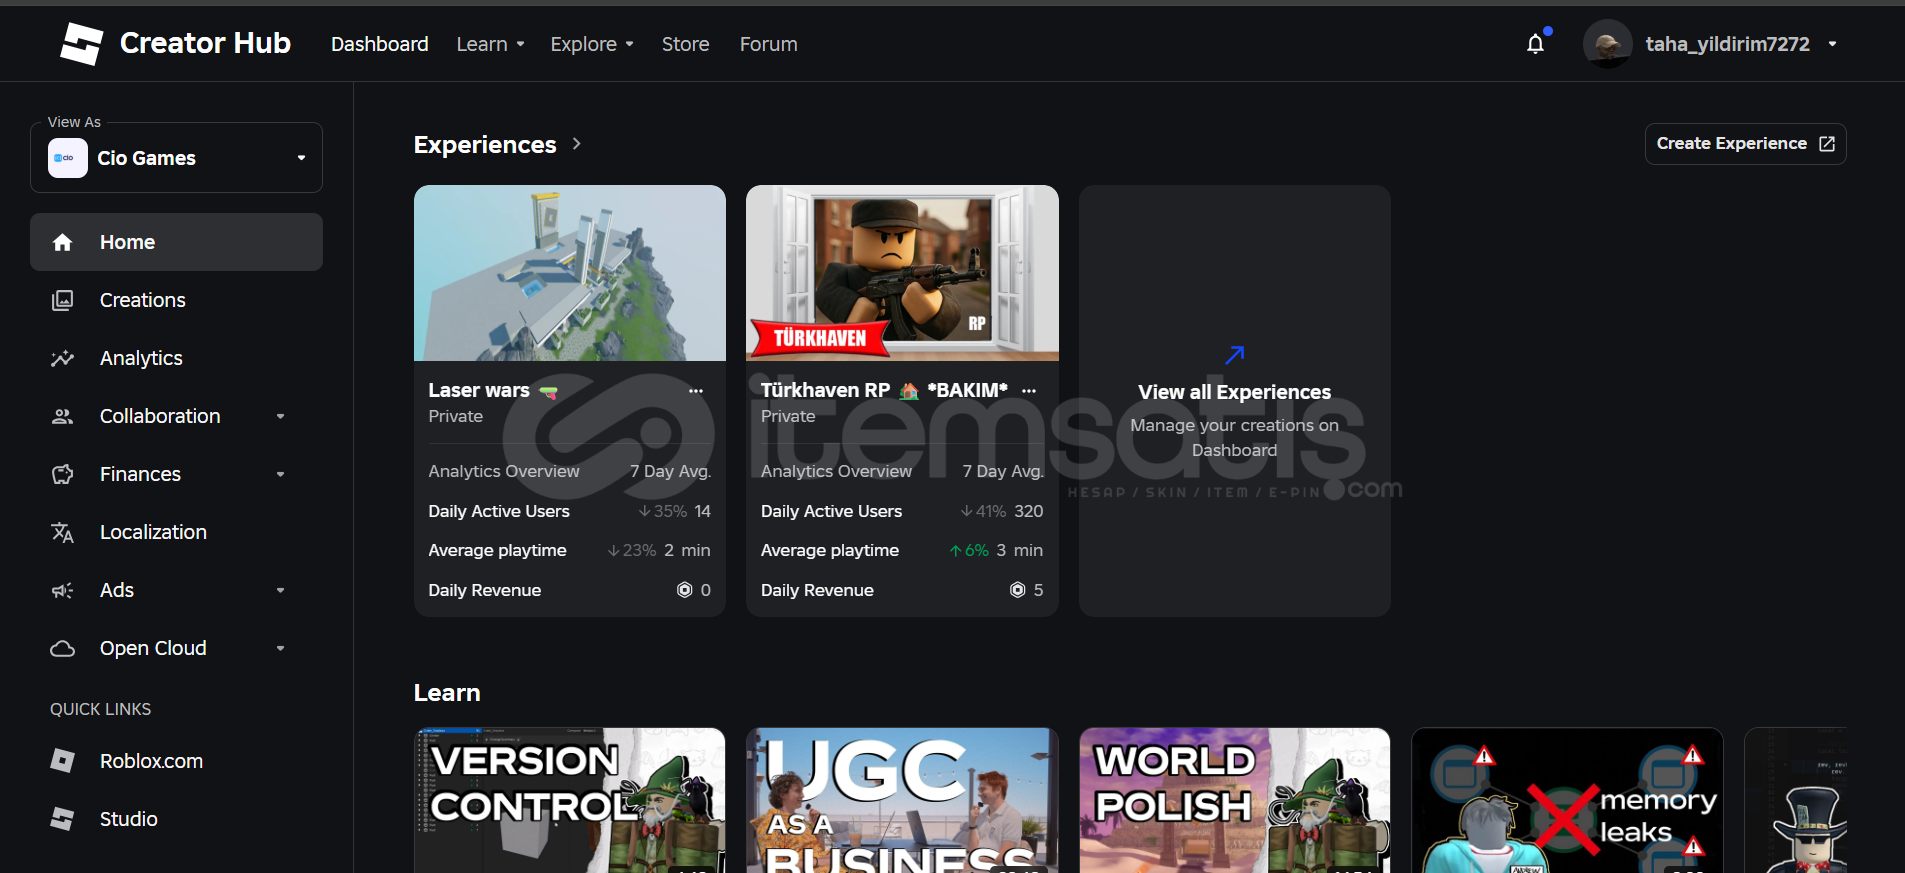Click the Create Experience button
Image resolution: width=1905 pixels, height=873 pixels.
(x=1745, y=144)
